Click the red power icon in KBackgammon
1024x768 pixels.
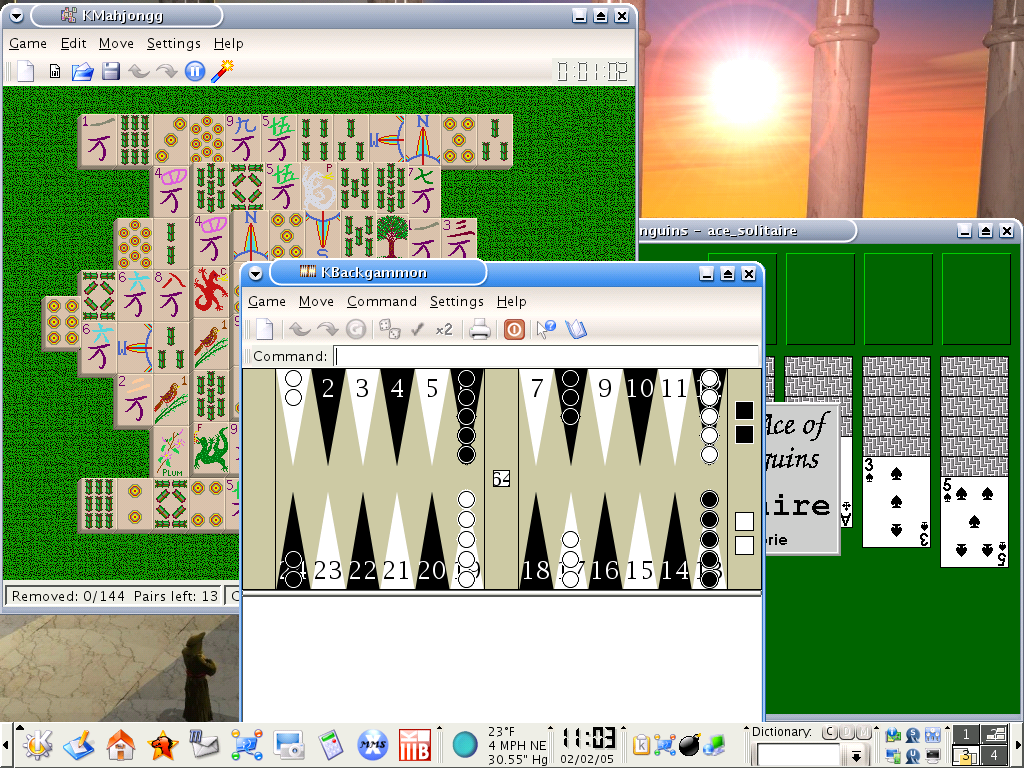coord(514,329)
